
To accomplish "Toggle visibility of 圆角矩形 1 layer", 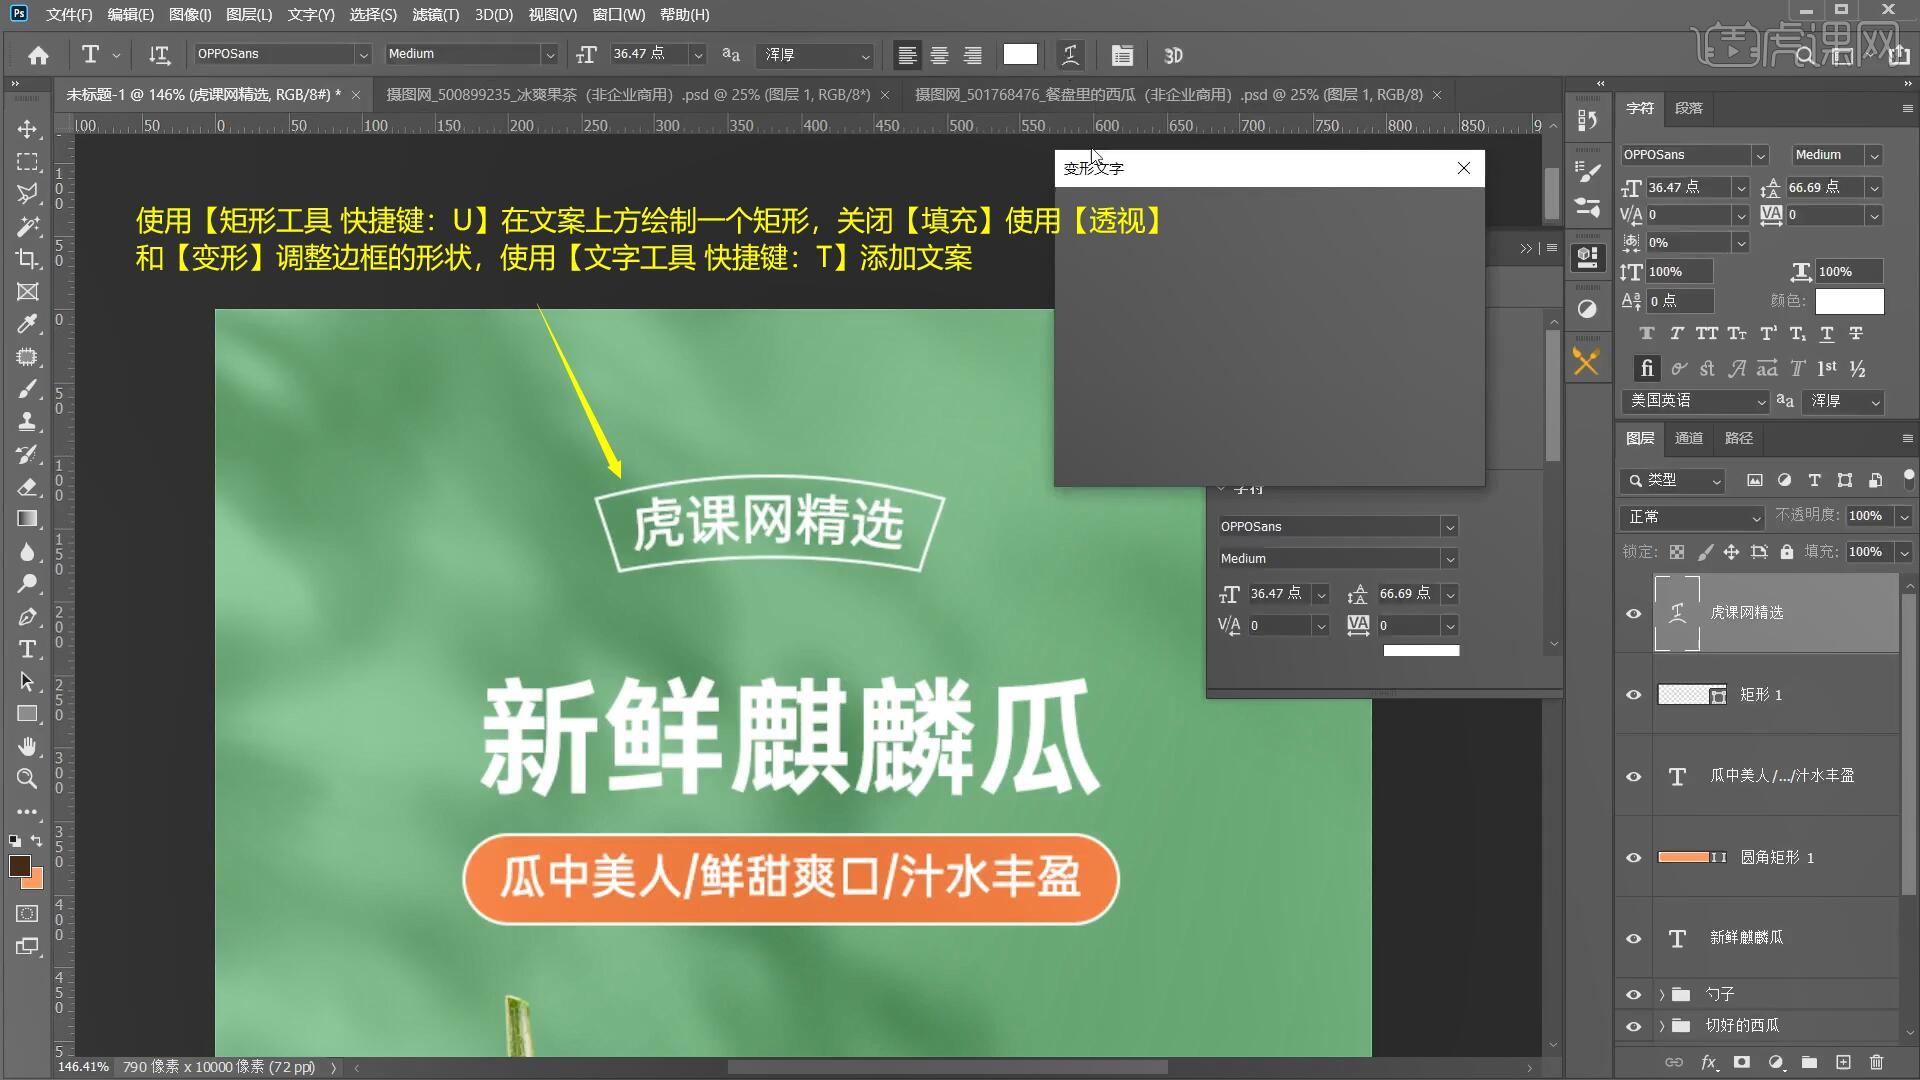I will coord(1633,858).
